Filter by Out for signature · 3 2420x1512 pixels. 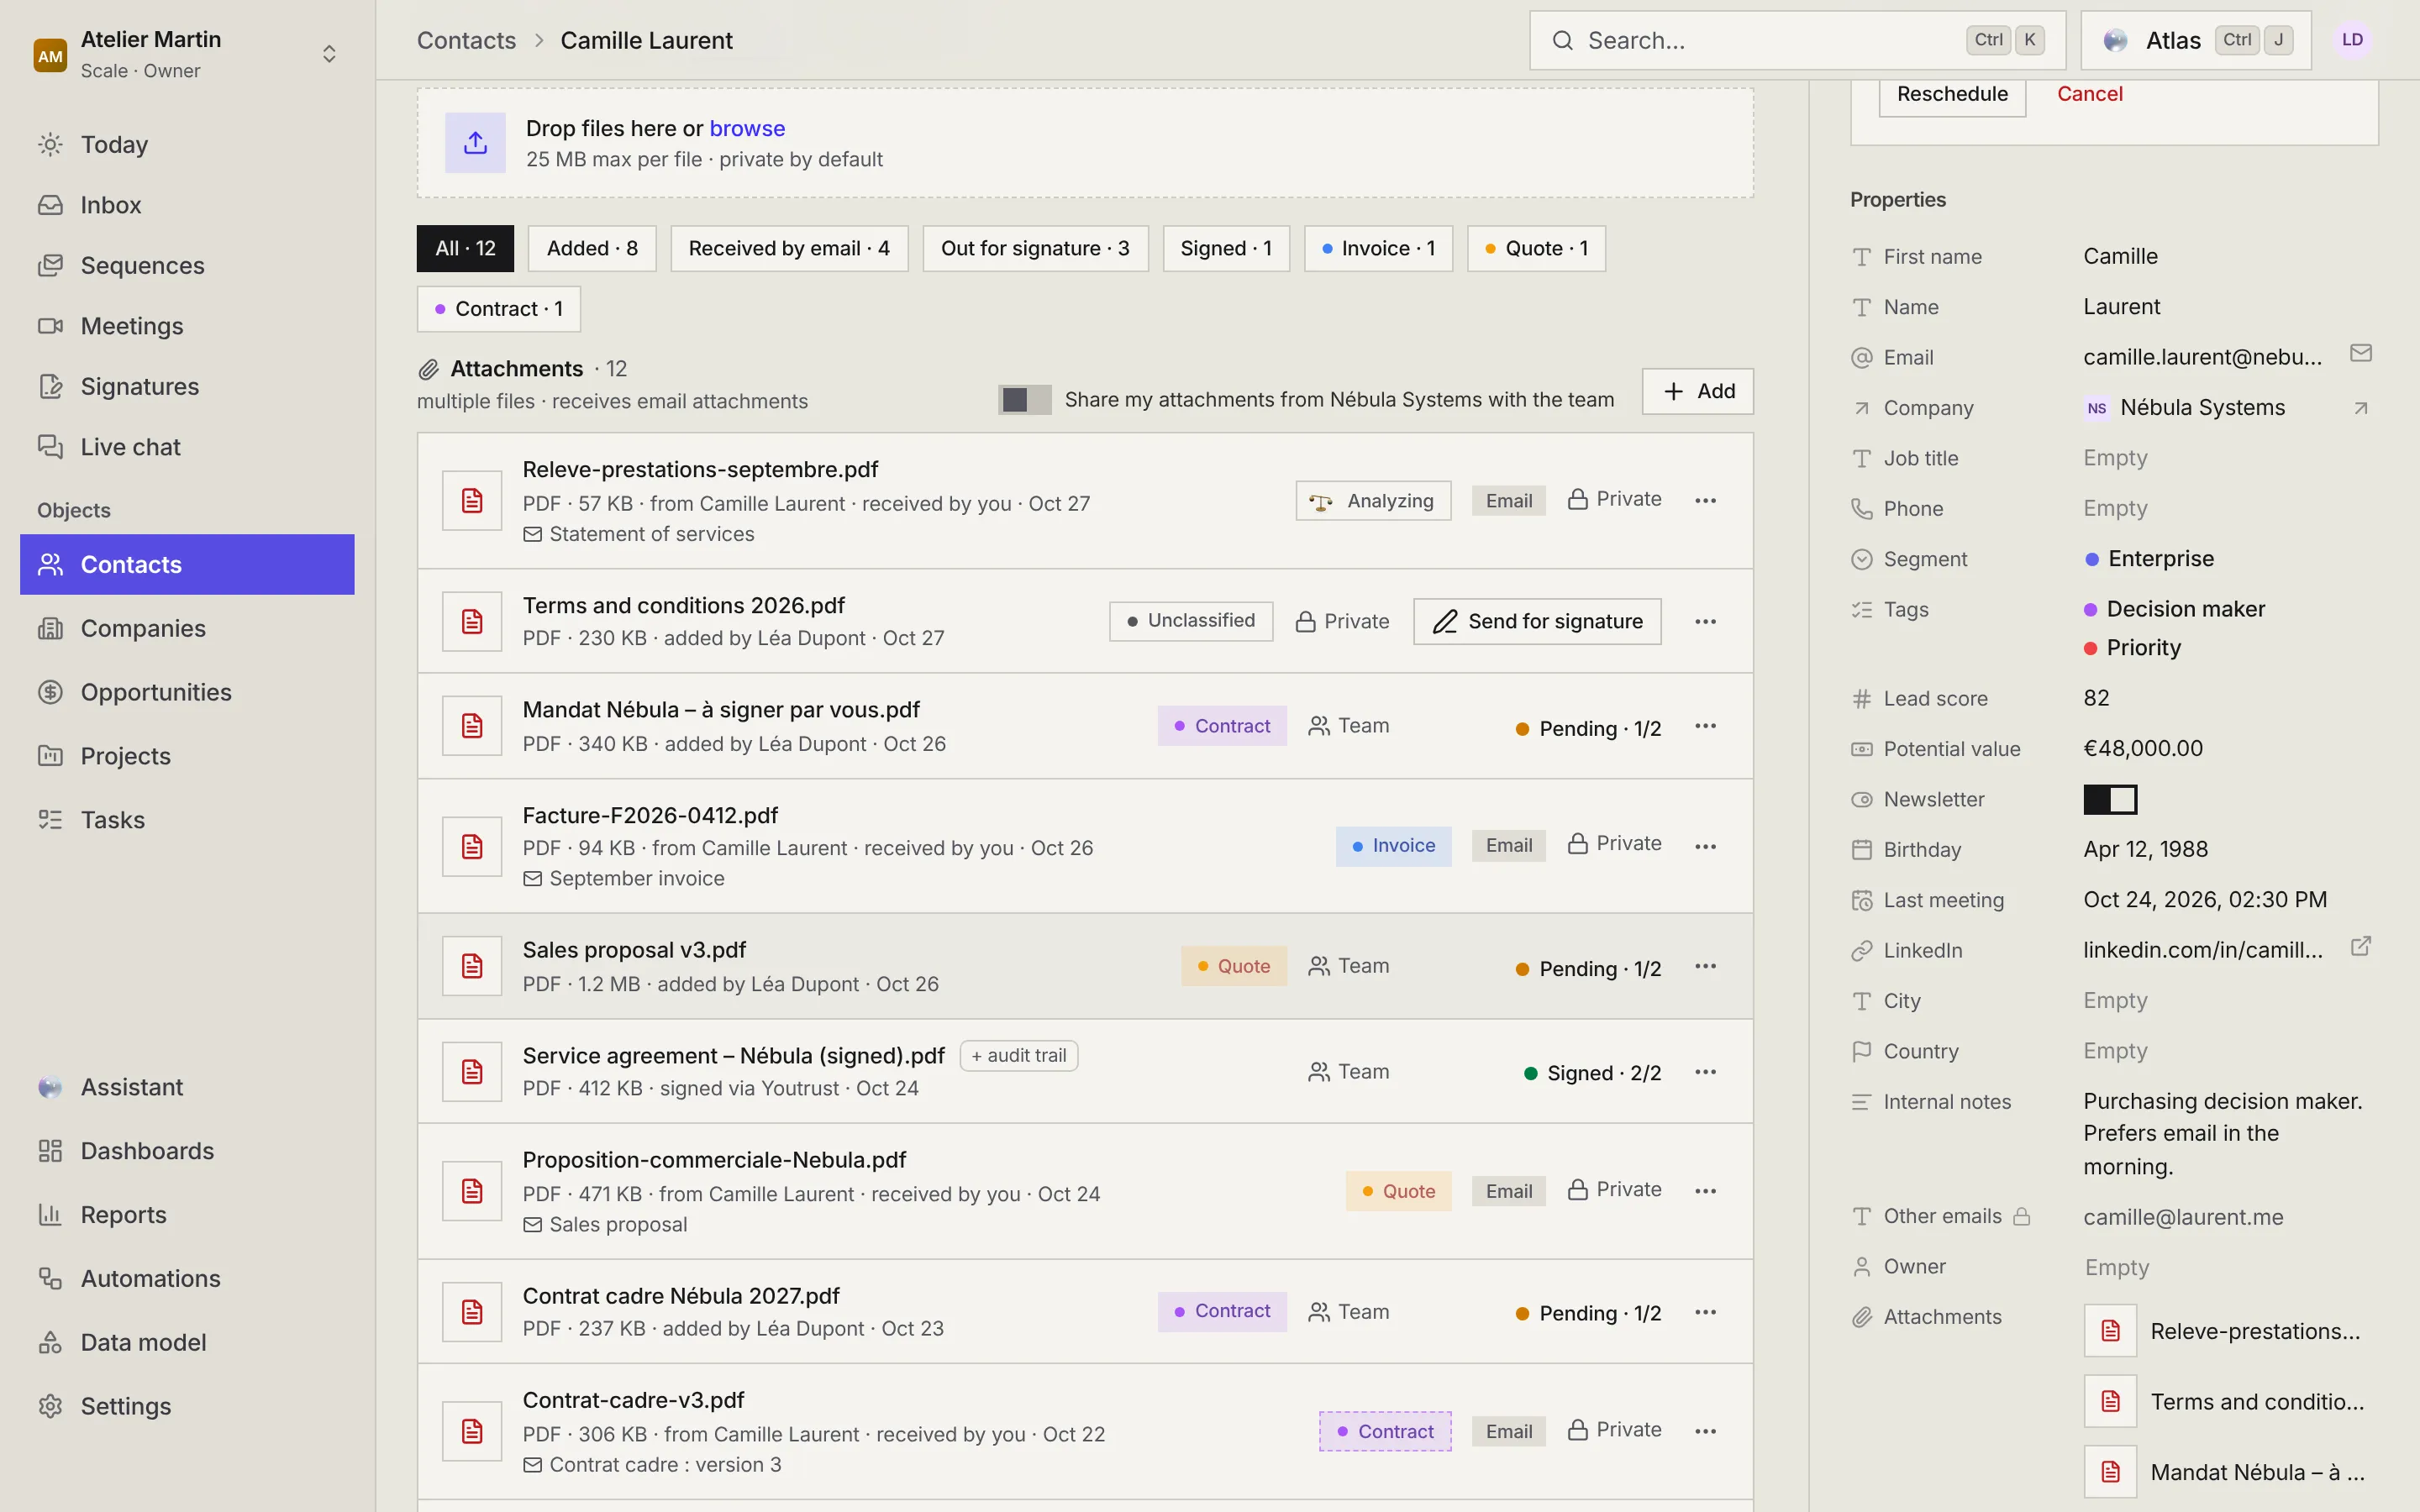tap(1035, 248)
